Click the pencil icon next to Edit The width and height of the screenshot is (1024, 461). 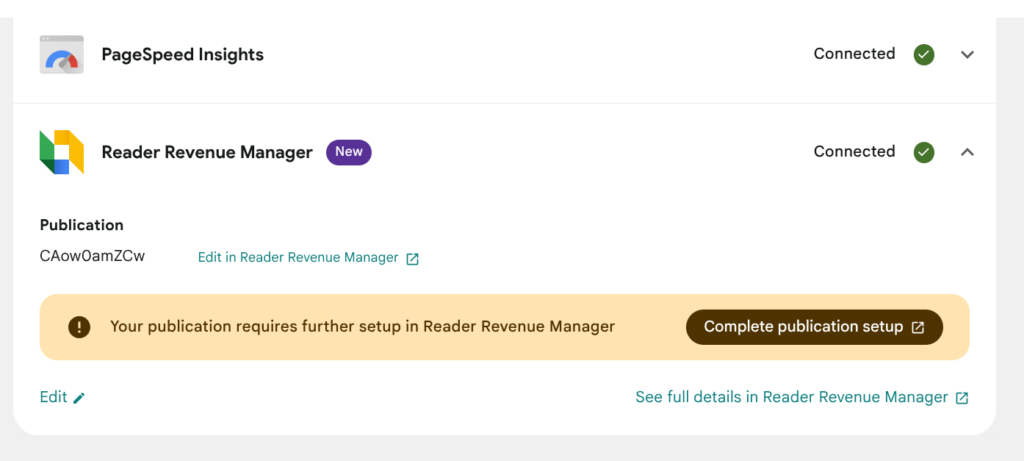[x=79, y=398]
